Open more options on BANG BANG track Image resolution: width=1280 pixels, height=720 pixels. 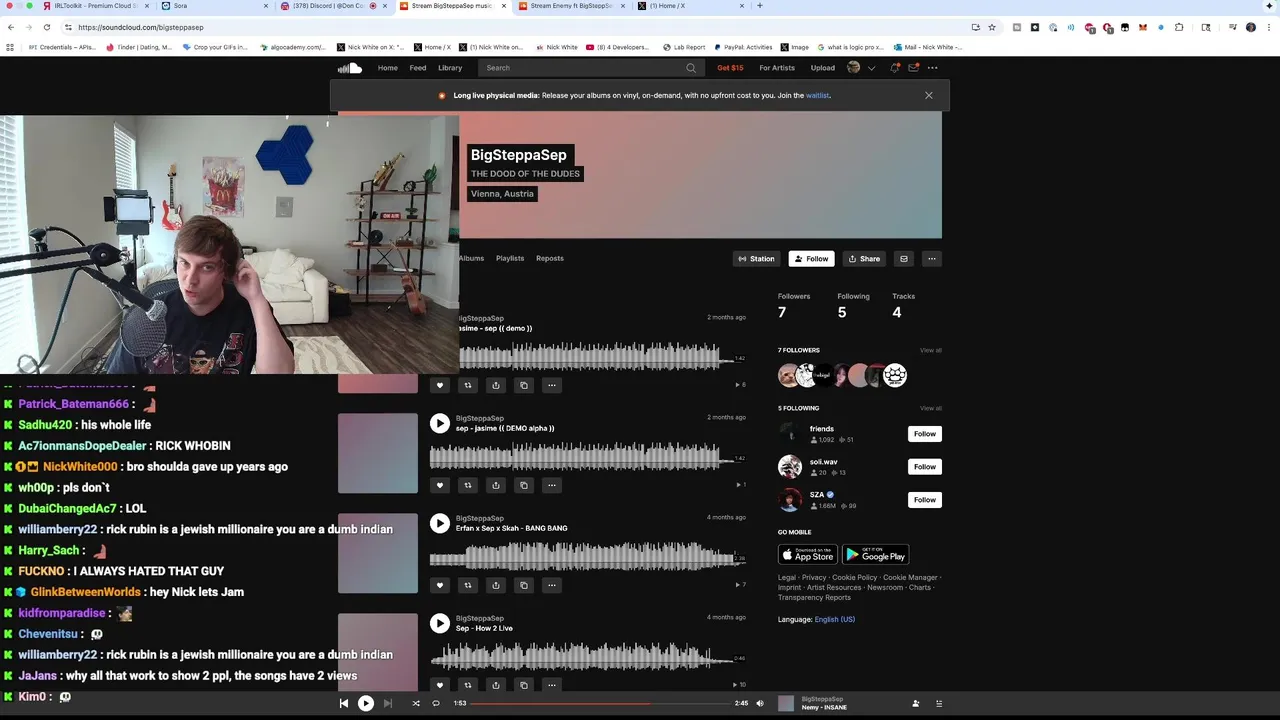pos(551,585)
